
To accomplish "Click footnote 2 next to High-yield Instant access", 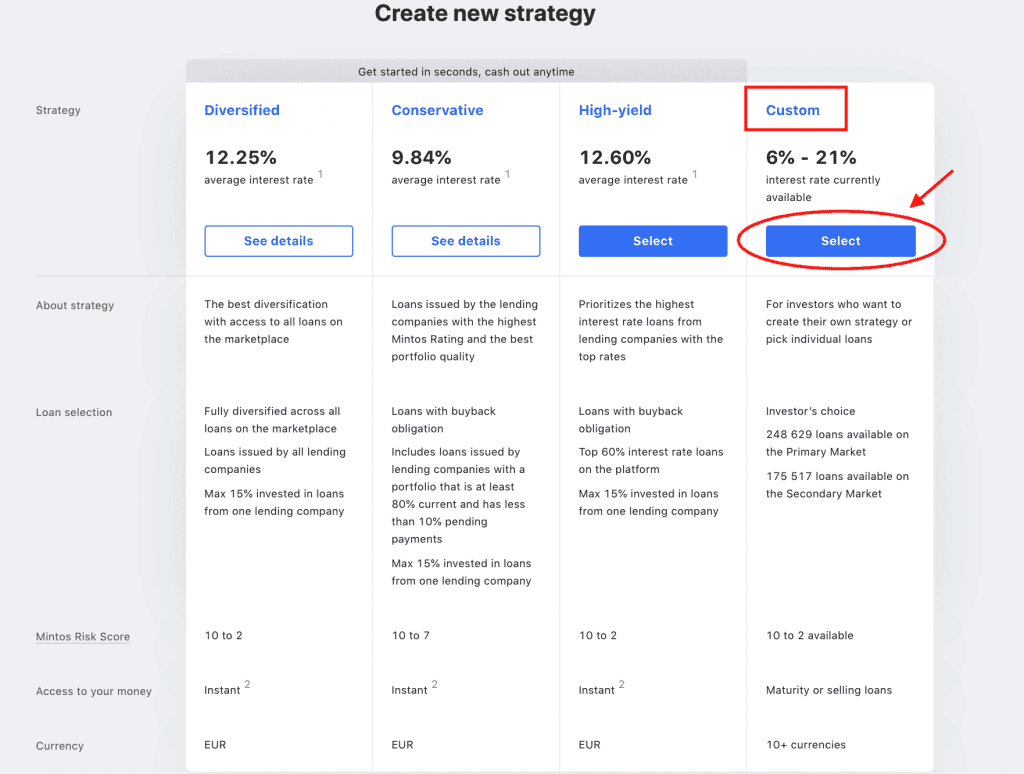I will pyautogui.click(x=621, y=685).
